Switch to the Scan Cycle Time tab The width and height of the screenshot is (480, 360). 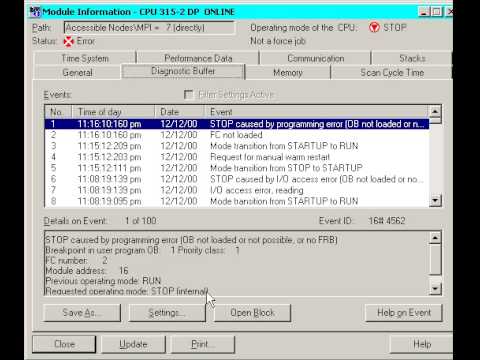392,72
